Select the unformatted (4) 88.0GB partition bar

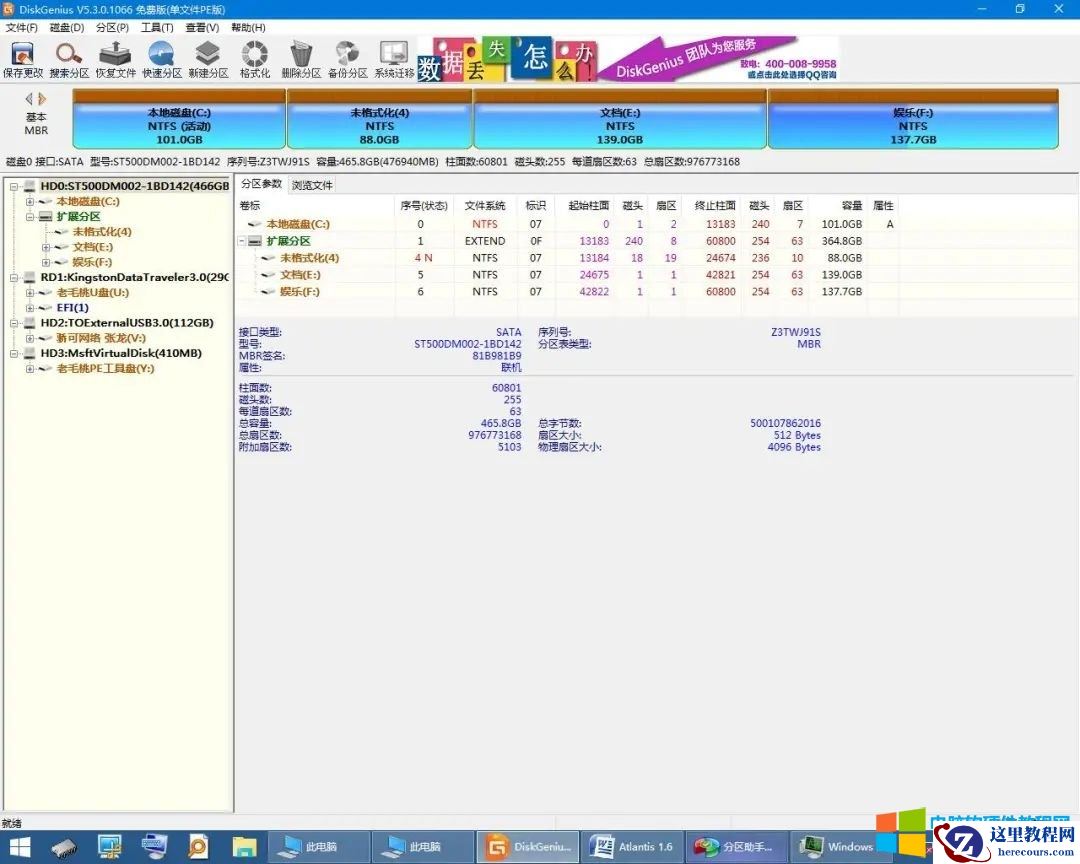[380, 119]
